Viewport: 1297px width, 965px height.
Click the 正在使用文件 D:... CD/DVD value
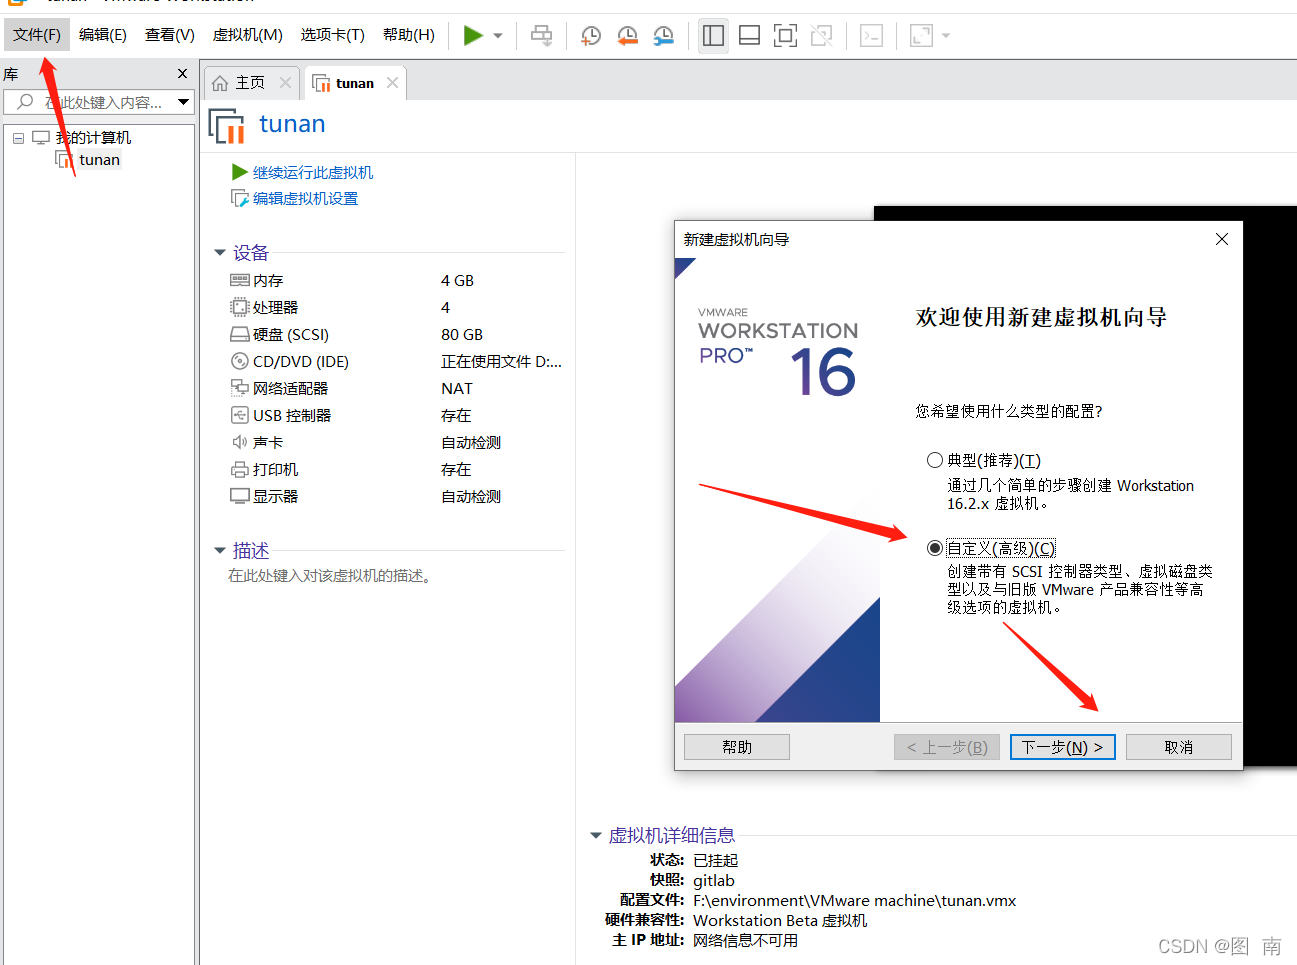tap(502, 362)
